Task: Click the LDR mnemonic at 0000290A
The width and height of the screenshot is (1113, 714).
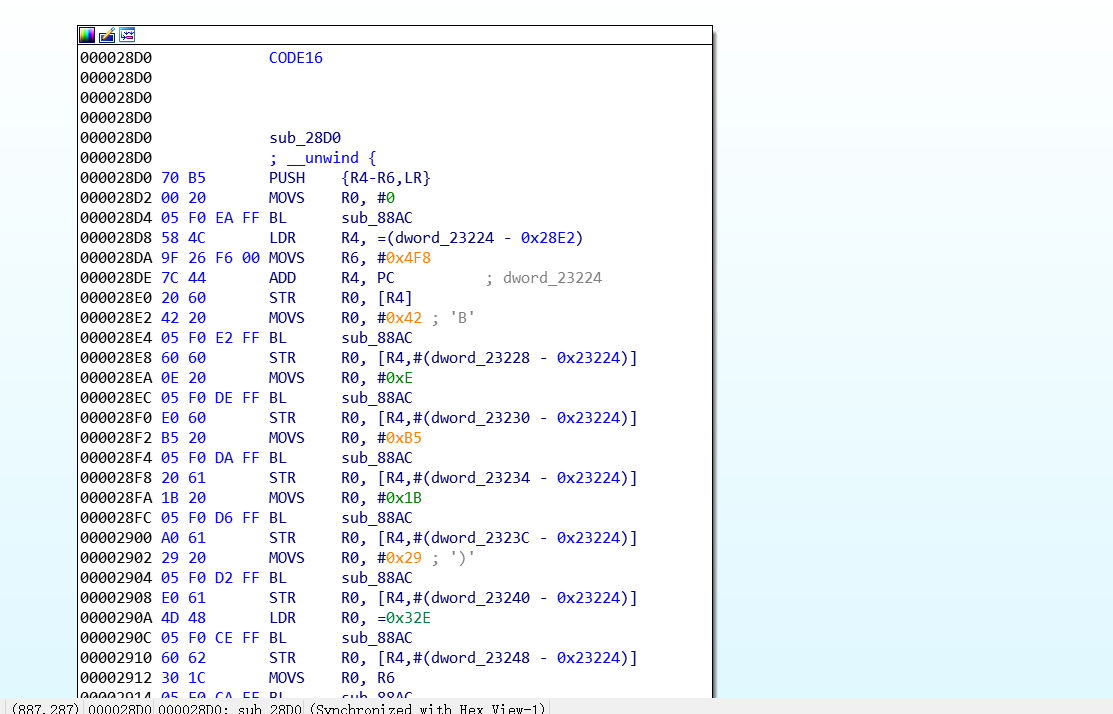Action: tap(282, 618)
